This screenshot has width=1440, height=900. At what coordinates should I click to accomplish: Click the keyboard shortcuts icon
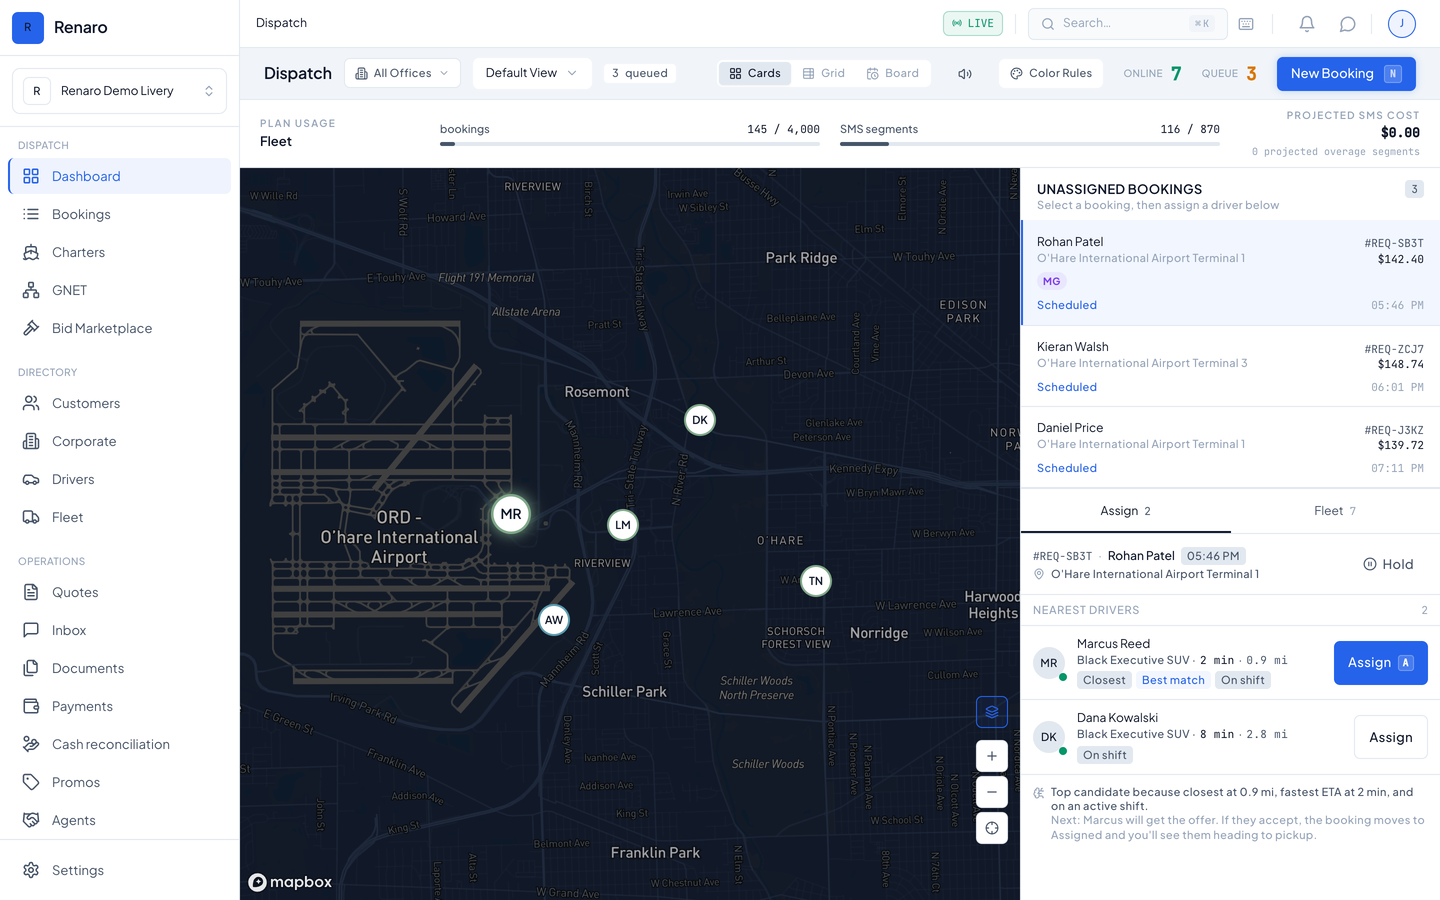[x=1246, y=24]
